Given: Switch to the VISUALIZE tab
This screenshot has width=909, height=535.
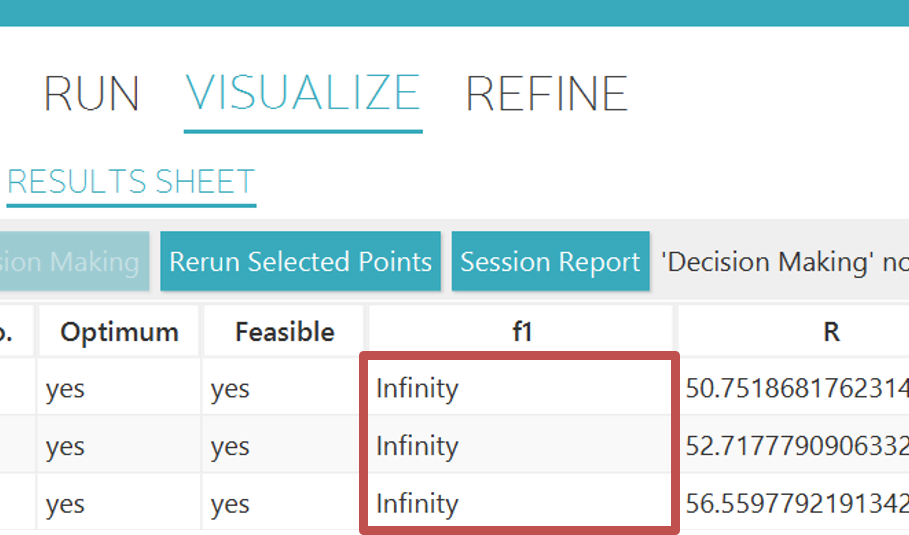Looking at the screenshot, I should click(x=303, y=94).
